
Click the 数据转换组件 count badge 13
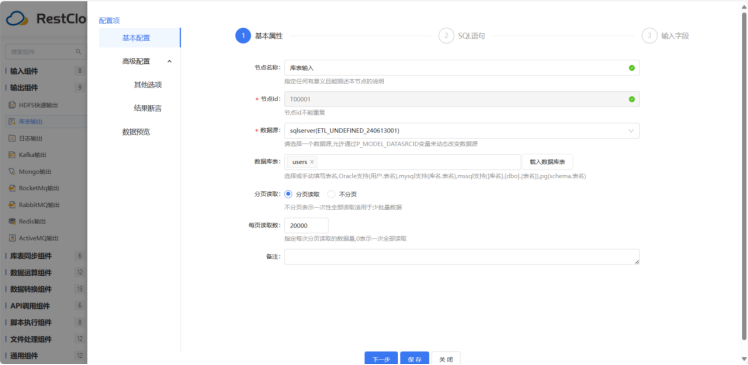(80, 289)
